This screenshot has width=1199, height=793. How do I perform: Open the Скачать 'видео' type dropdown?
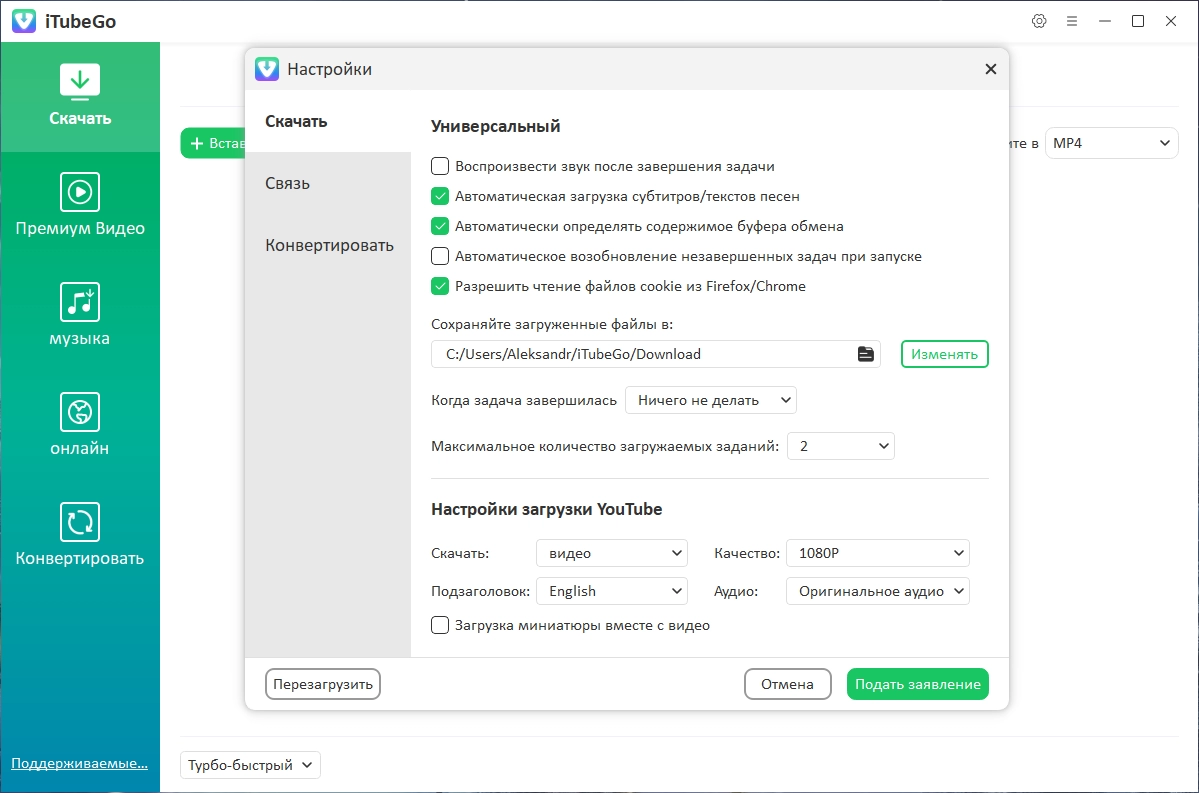pos(612,553)
